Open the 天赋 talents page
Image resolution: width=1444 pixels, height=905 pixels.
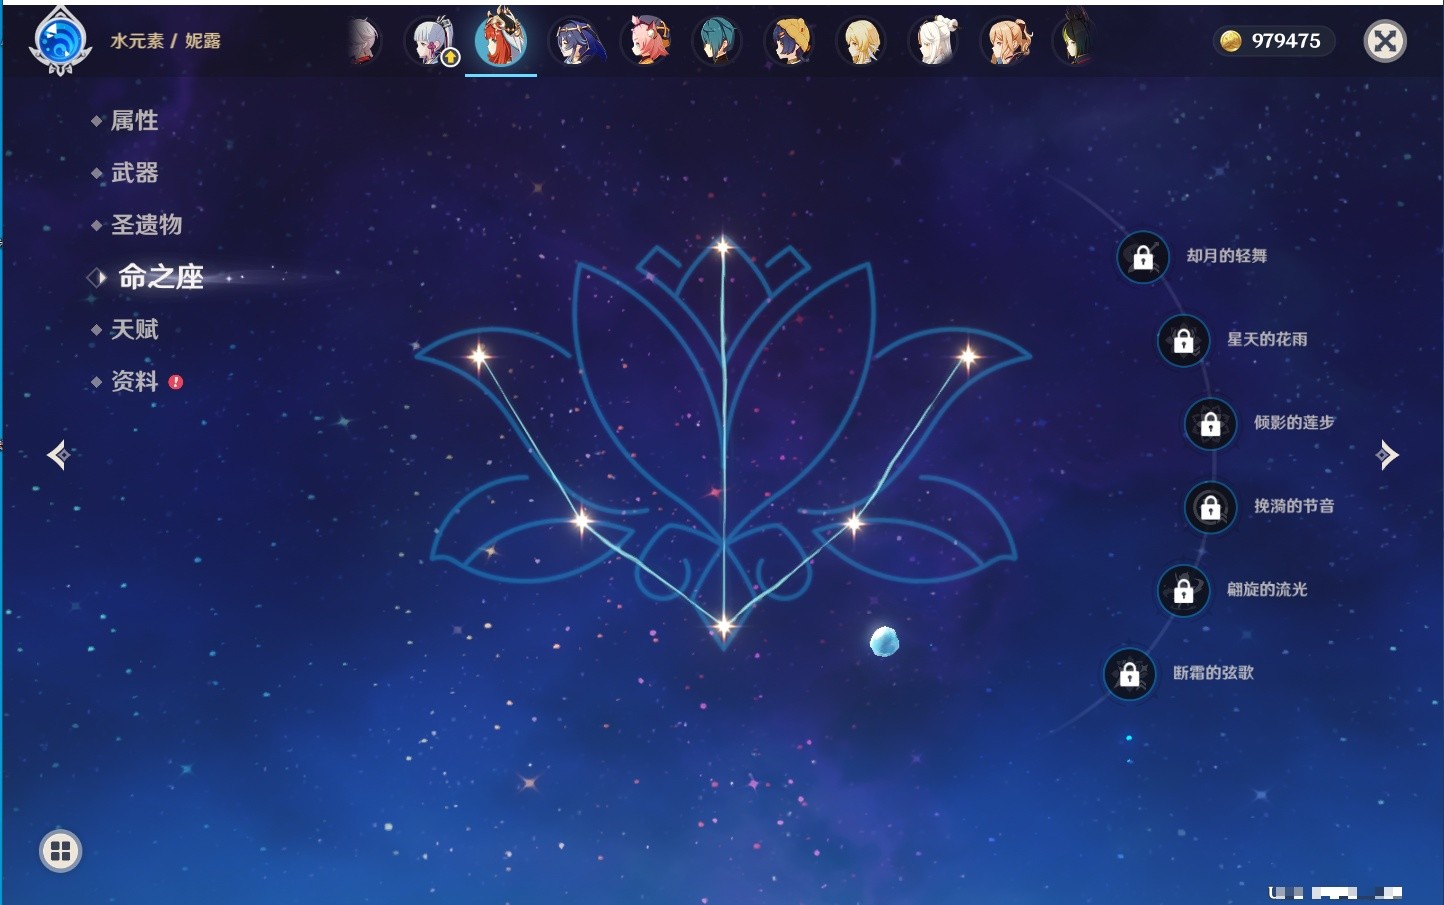134,329
